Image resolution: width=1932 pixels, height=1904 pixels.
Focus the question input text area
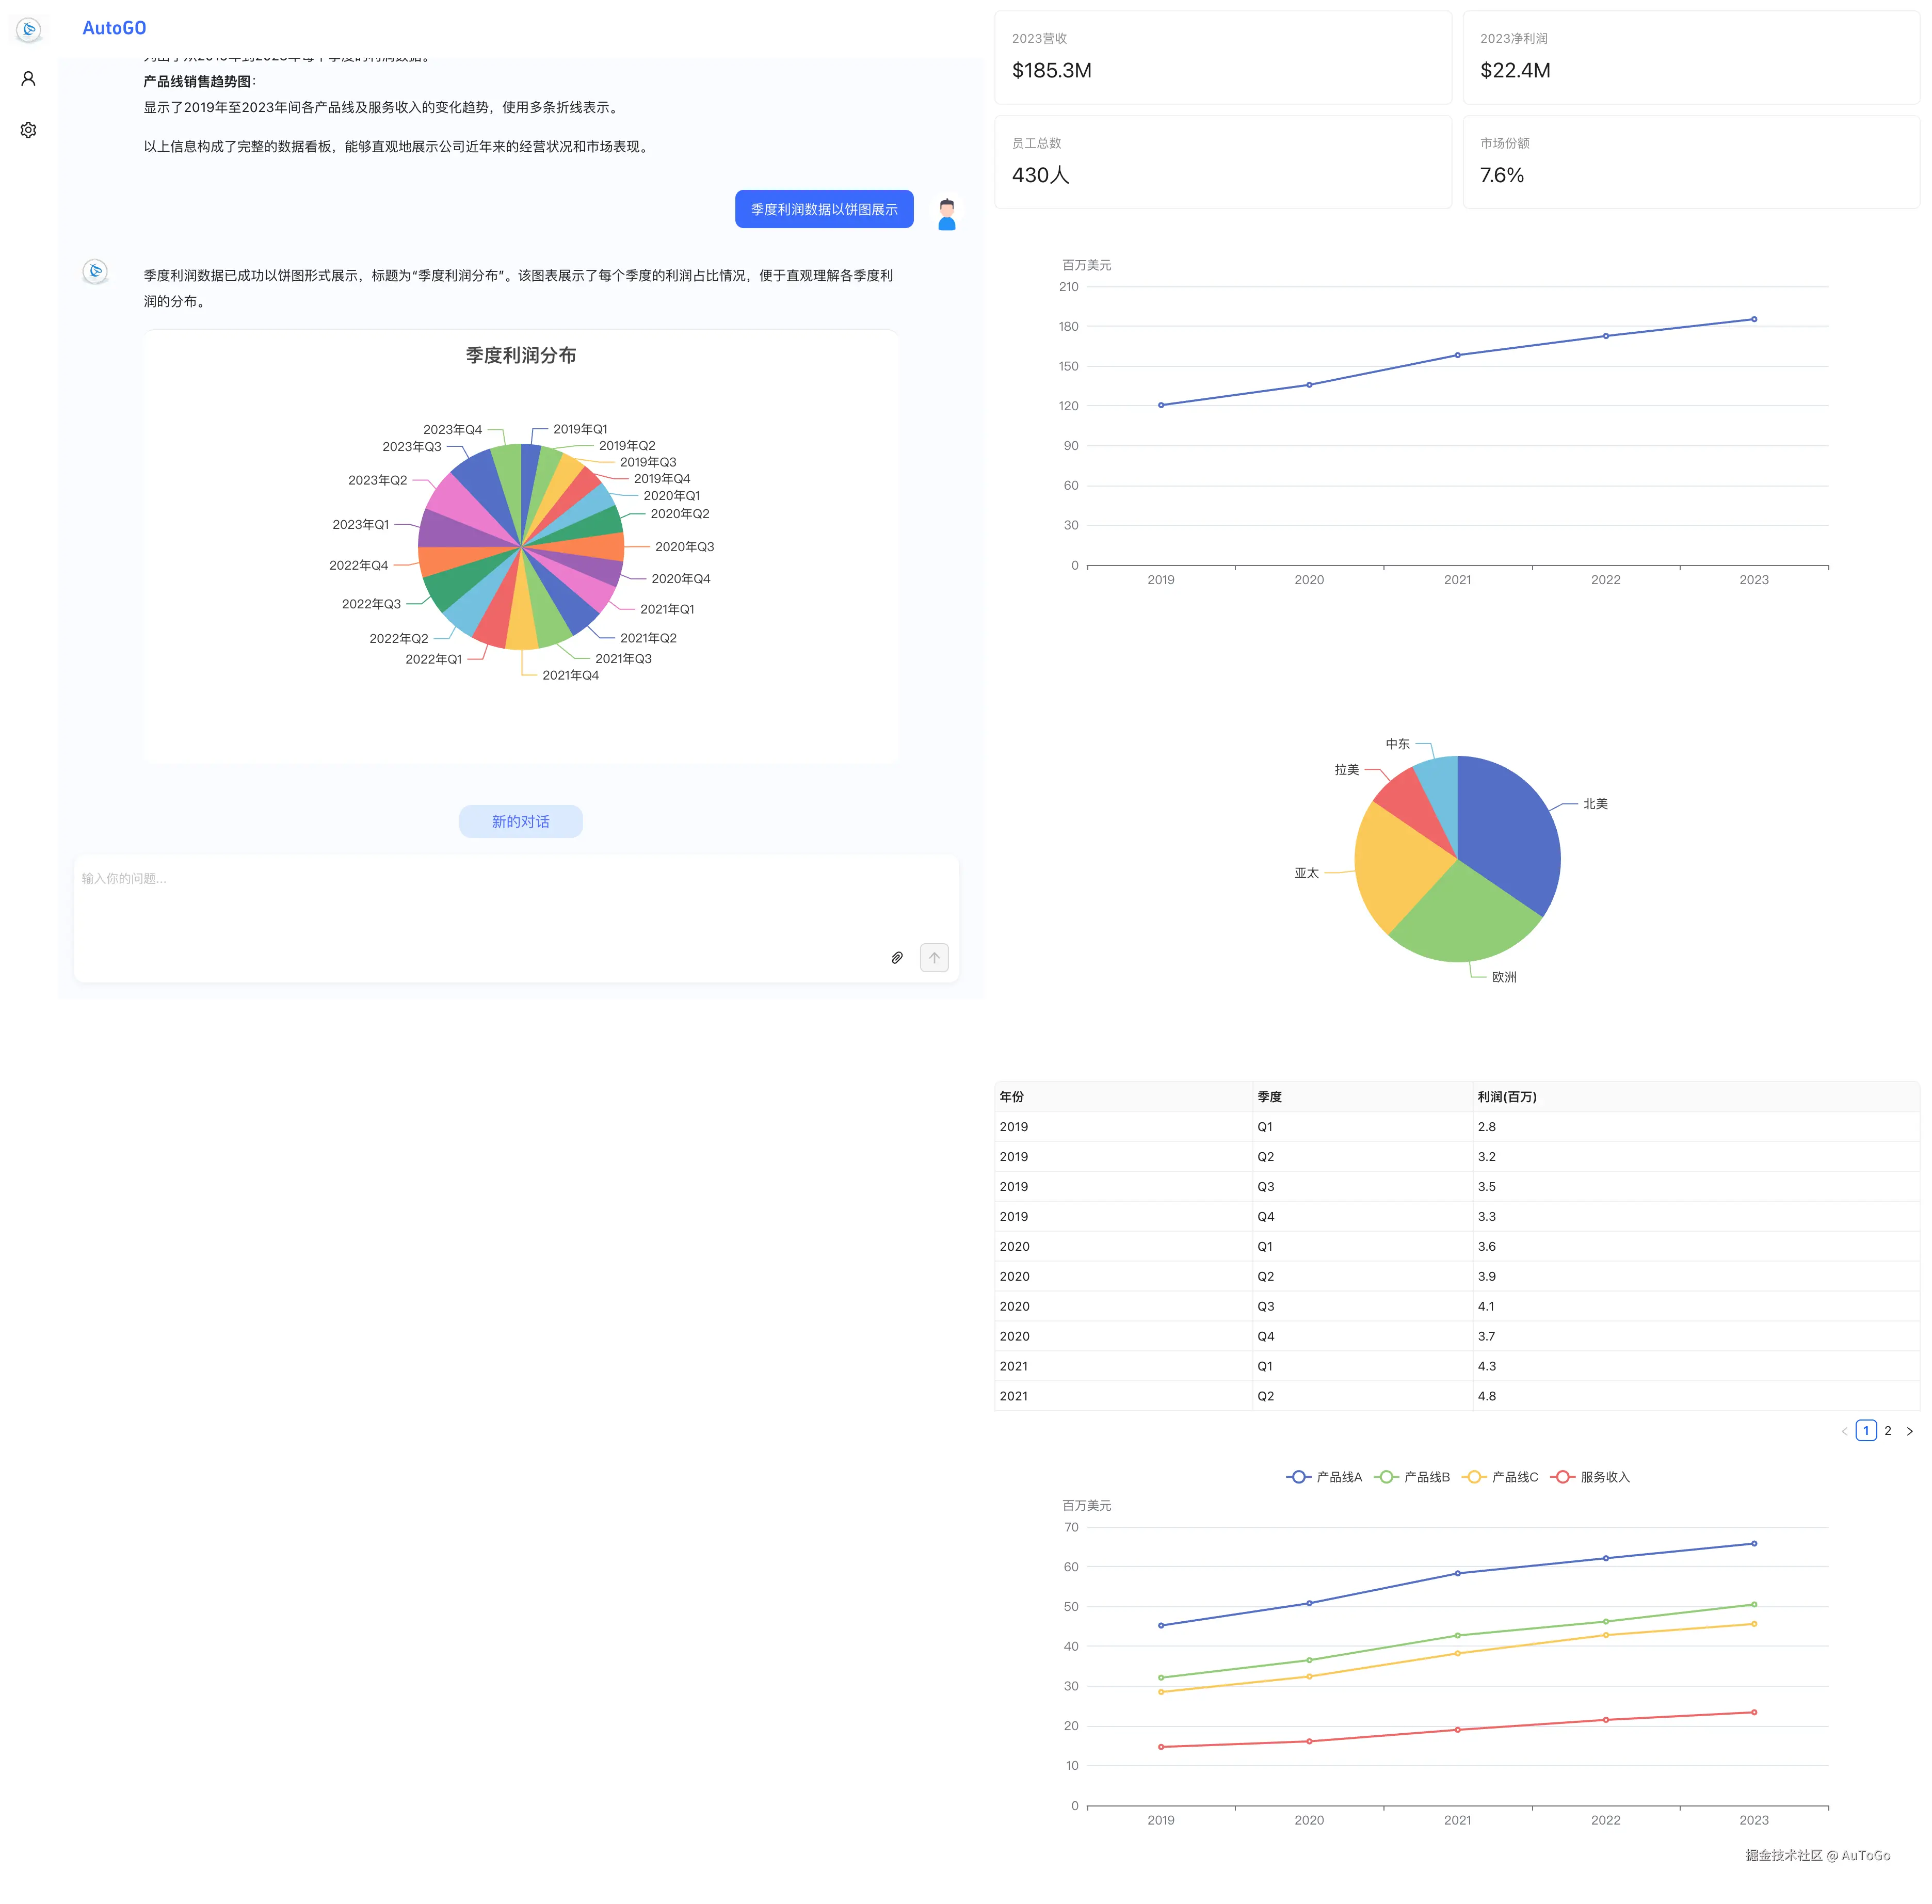[480, 900]
